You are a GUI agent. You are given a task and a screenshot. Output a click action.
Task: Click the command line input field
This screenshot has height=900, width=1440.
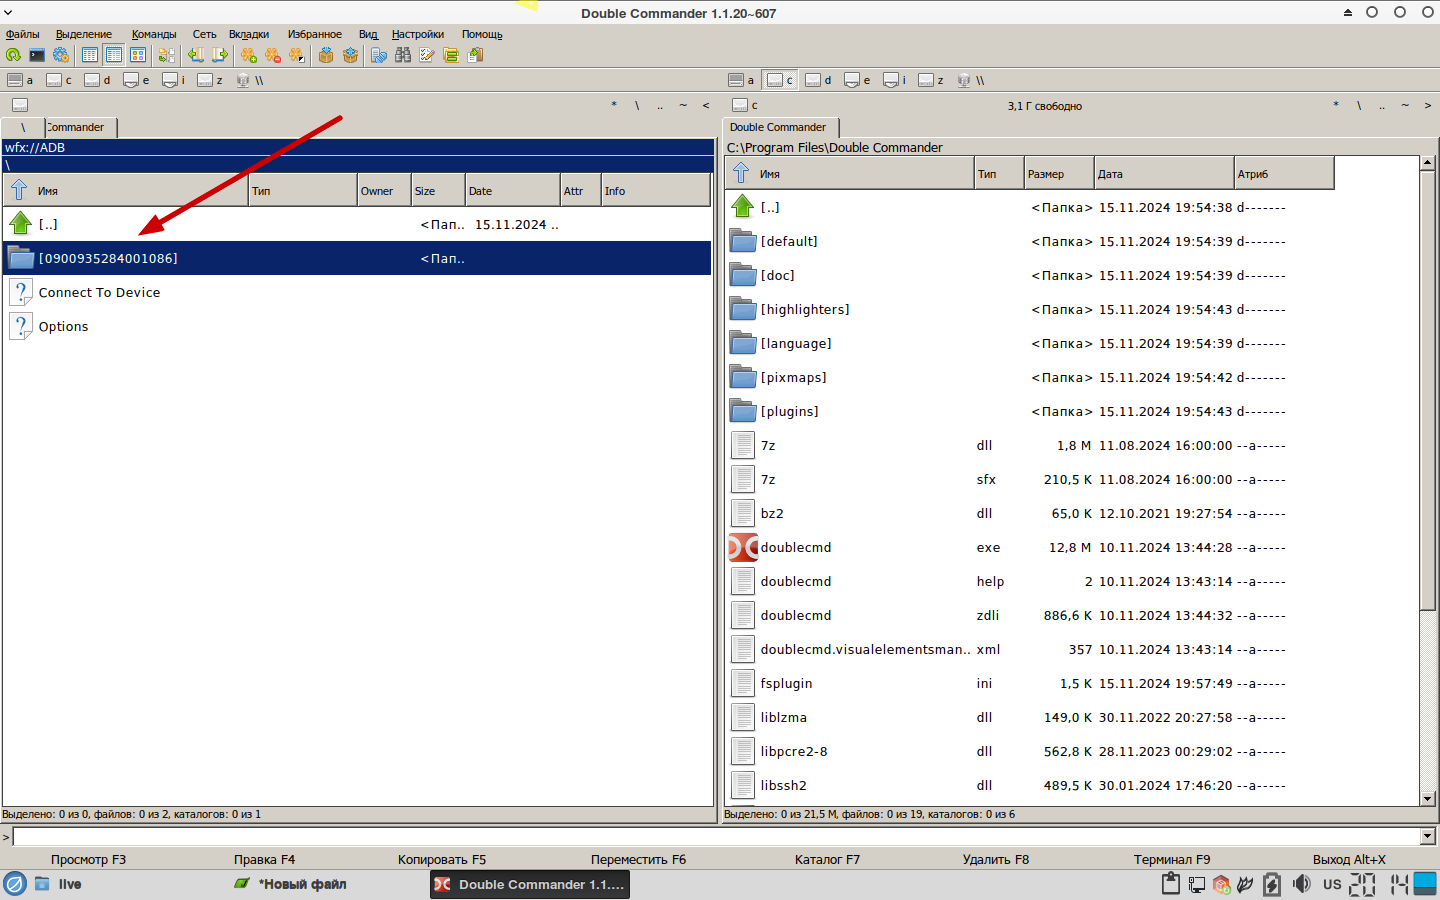tap(716, 837)
